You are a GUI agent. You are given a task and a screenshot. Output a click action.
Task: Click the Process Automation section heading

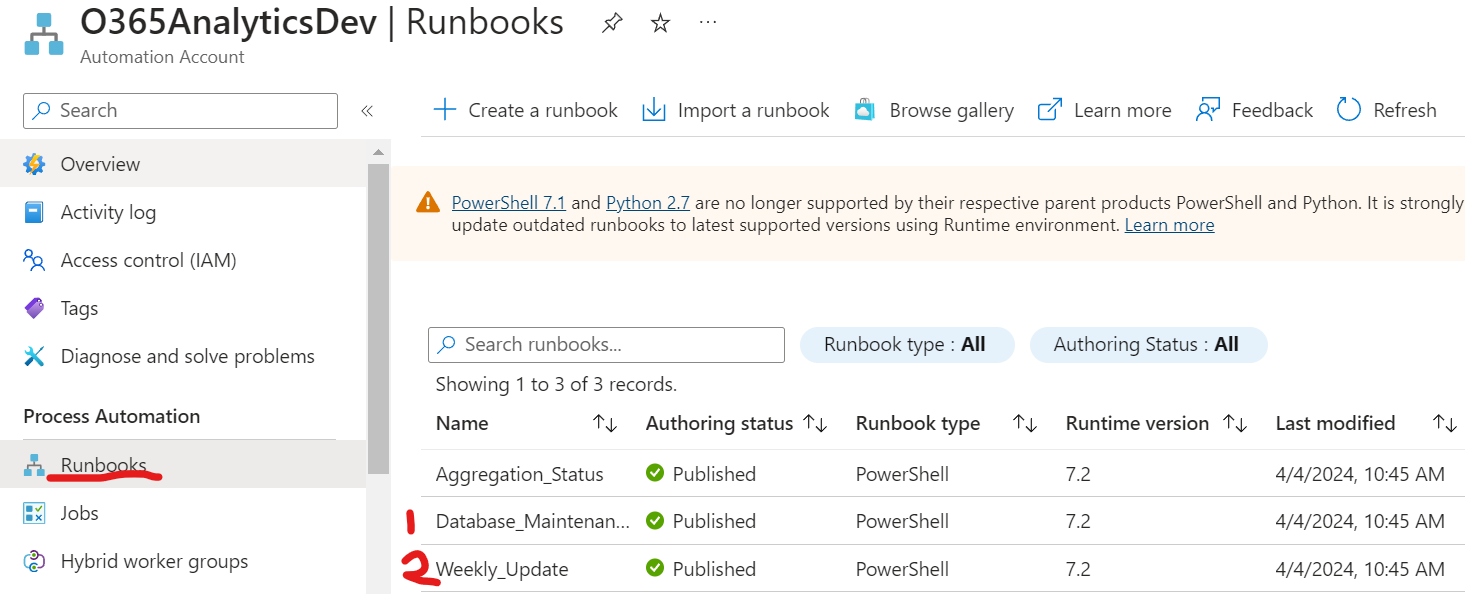pyautogui.click(x=112, y=416)
